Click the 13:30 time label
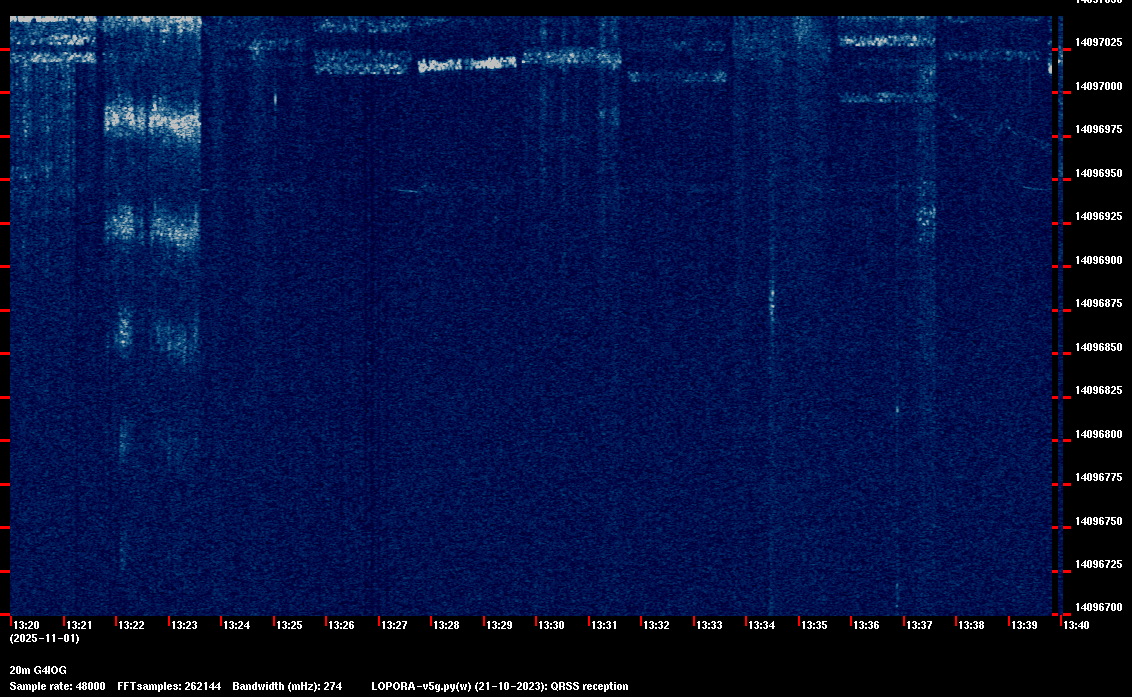This screenshot has width=1132, height=697. [552, 625]
